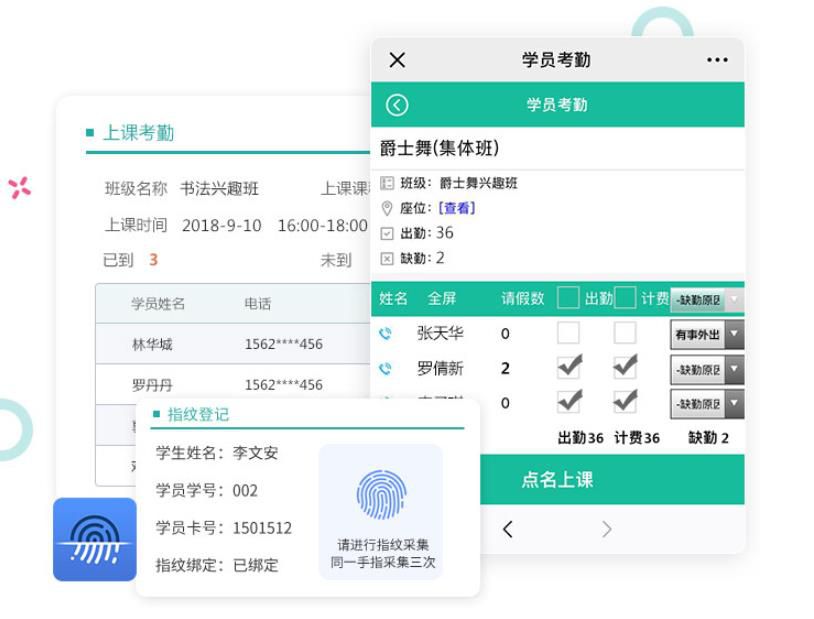Click 请进行指纹采集 instruction text
814x619 pixels.
click(383, 545)
